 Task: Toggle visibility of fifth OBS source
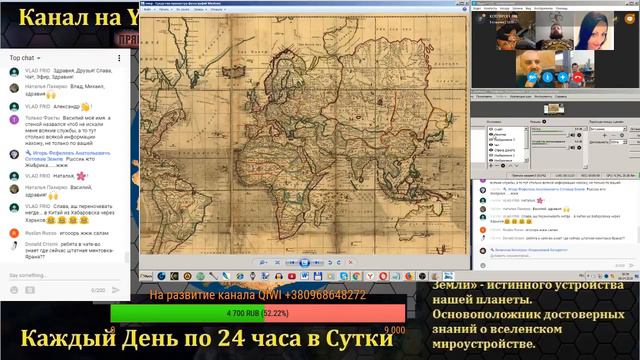point(491,150)
